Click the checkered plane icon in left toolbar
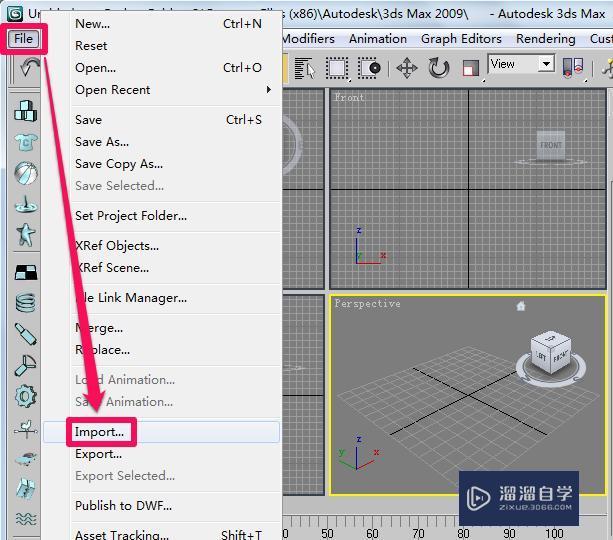This screenshot has height=540, width=613. [x=26, y=272]
